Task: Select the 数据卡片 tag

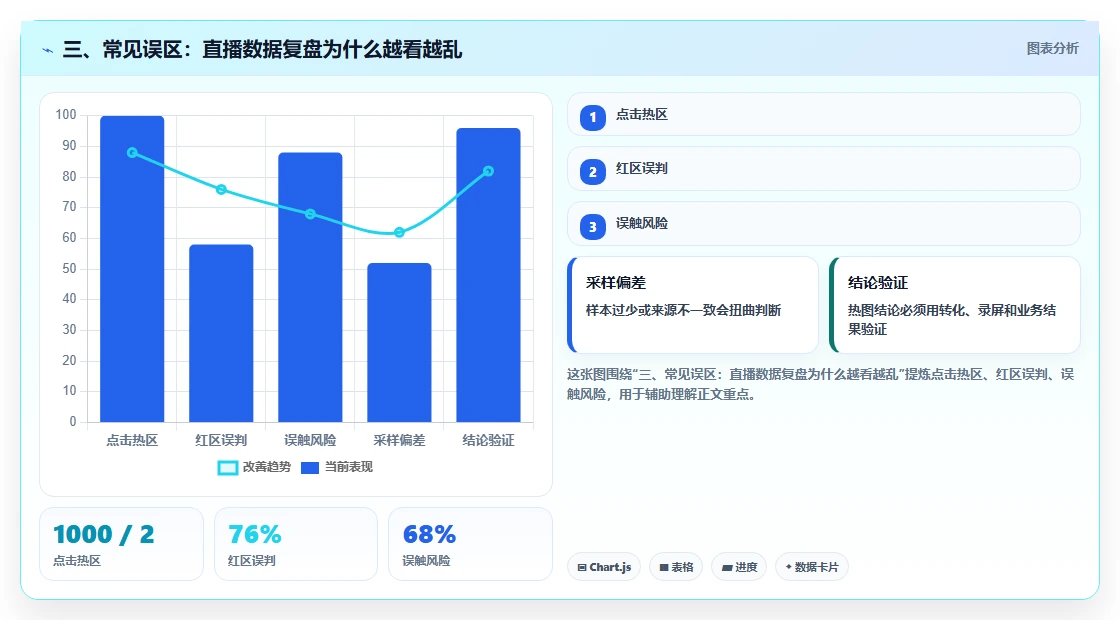Action: 811,567
